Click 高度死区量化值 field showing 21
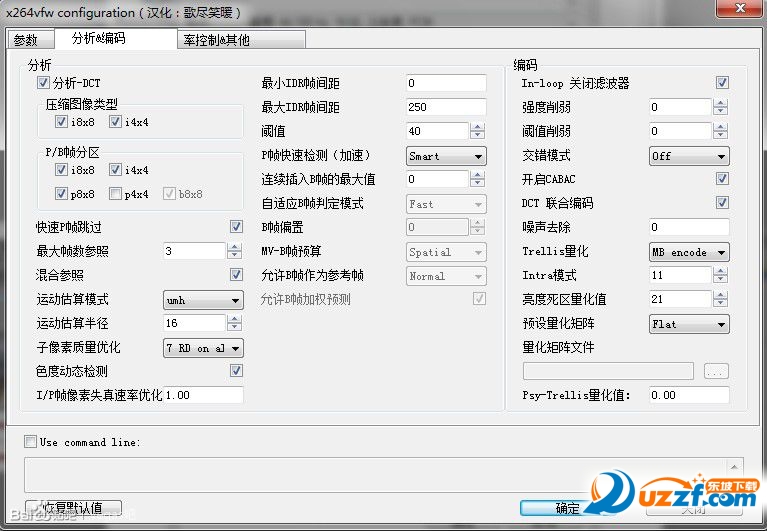 pos(681,299)
